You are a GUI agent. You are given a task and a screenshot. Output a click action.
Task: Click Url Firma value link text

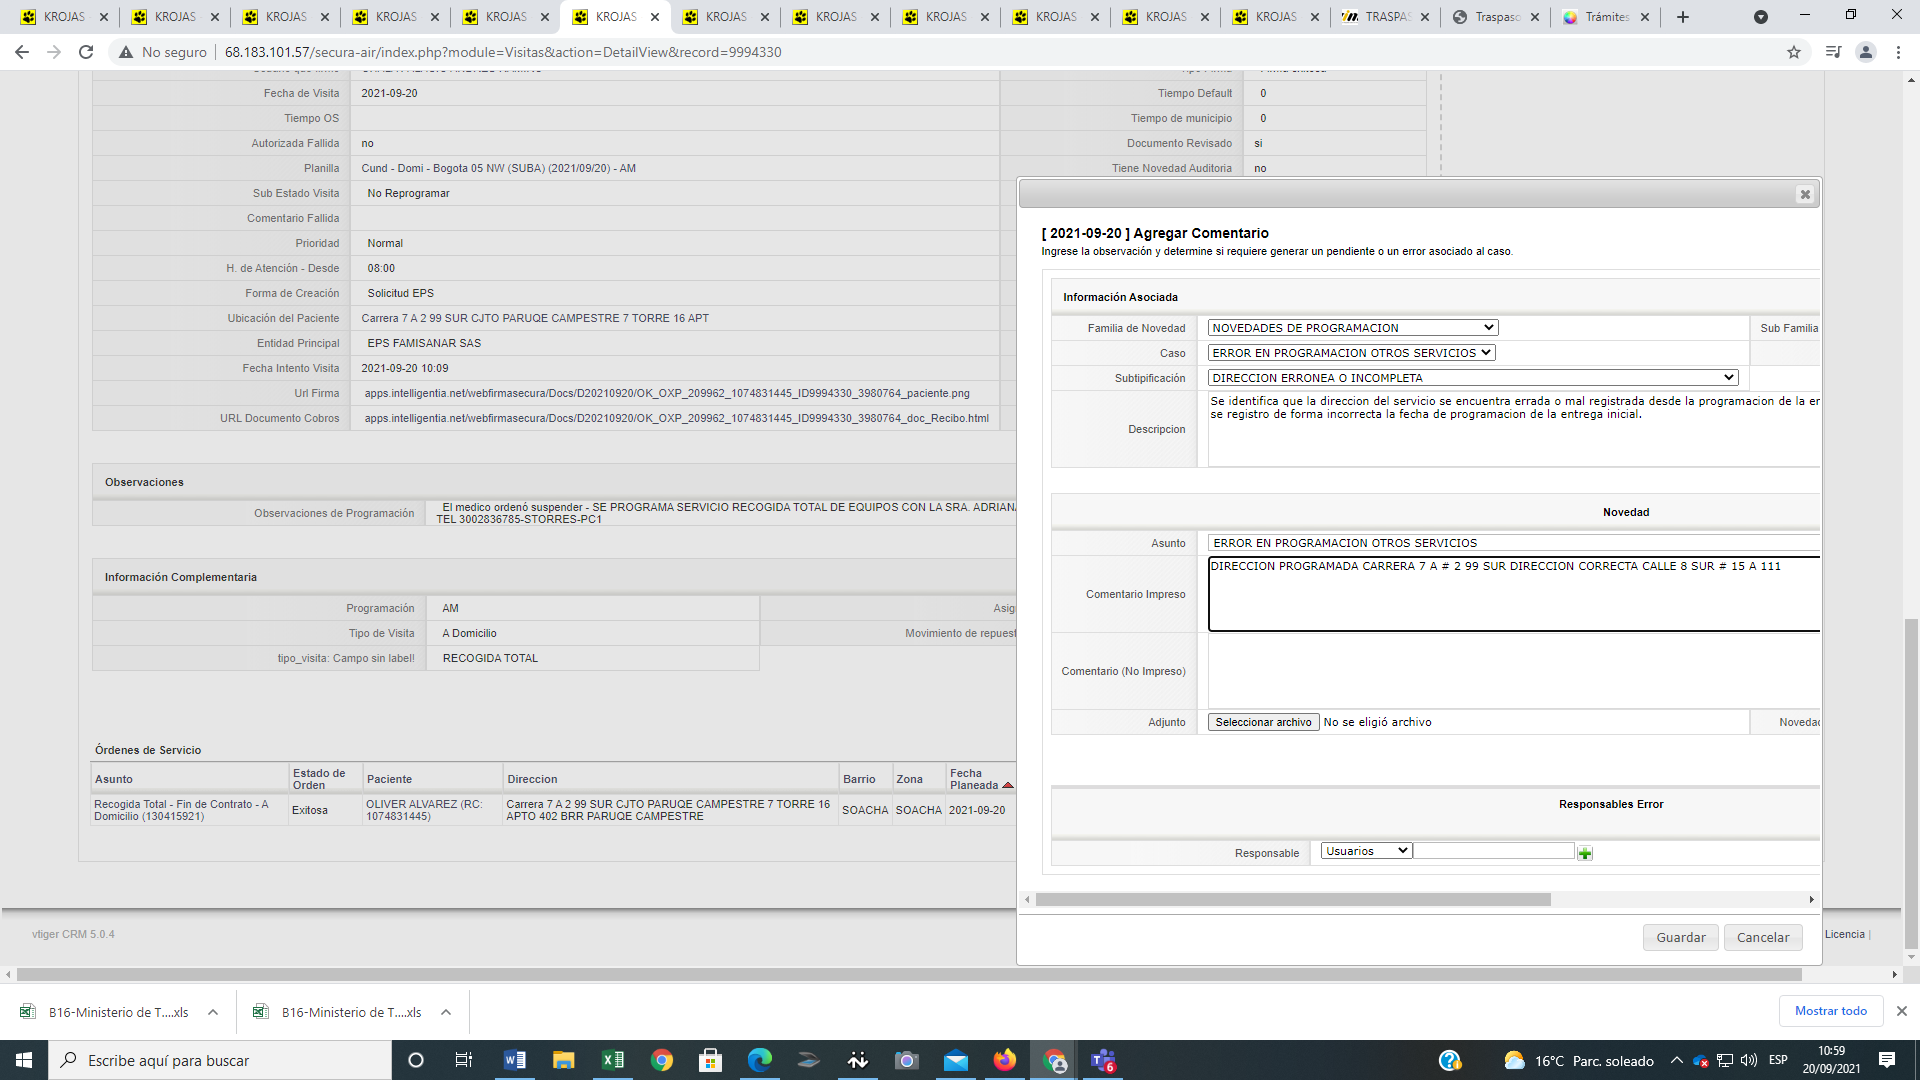[667, 393]
